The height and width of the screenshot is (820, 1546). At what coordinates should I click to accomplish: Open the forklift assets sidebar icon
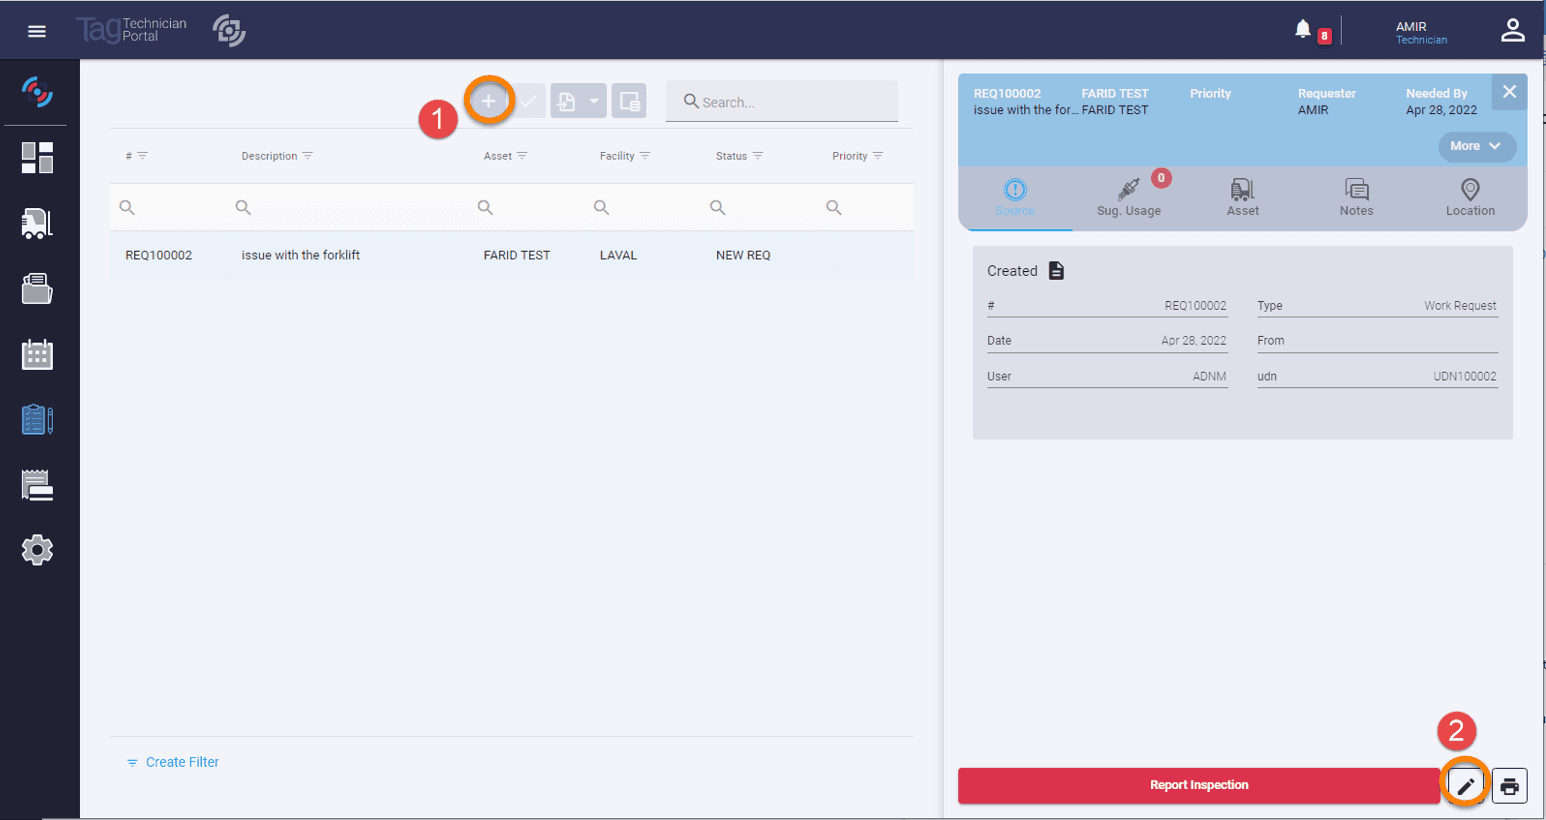37,224
